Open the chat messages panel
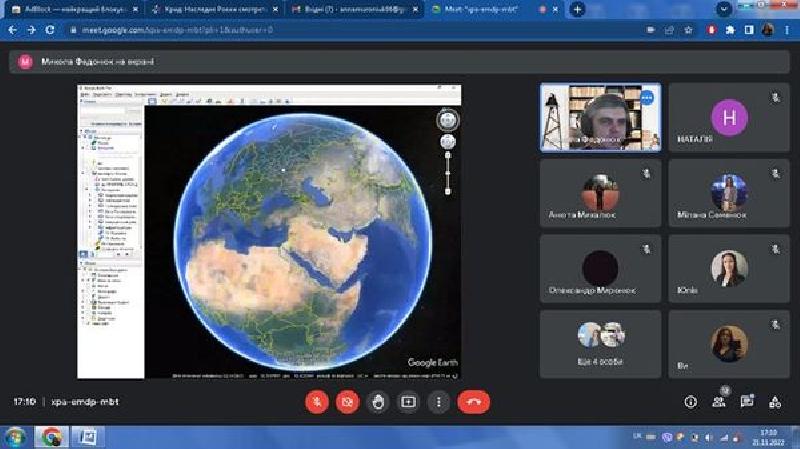800x449 pixels. pos(746,402)
